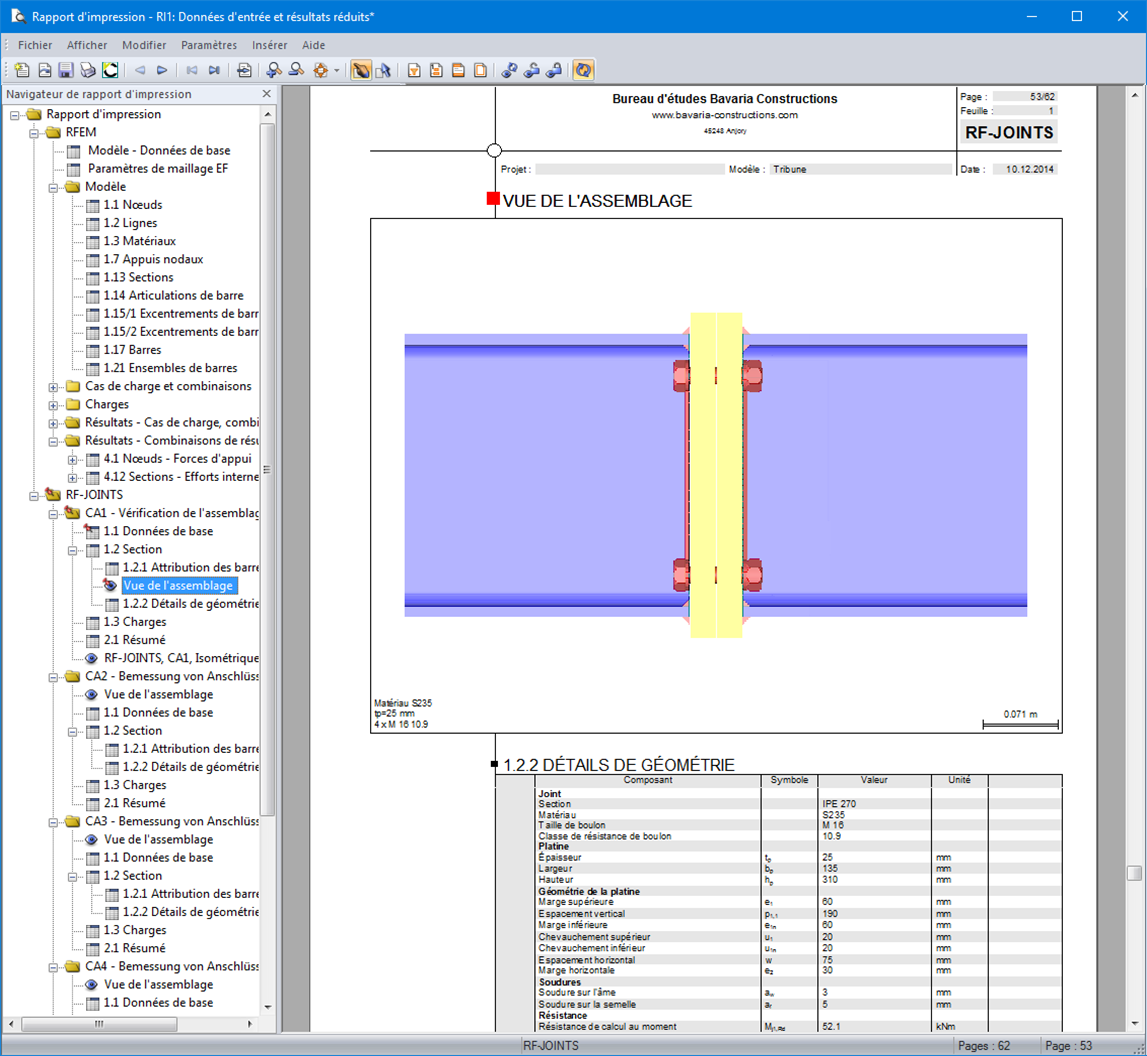Open the Modifier menu

(x=144, y=45)
